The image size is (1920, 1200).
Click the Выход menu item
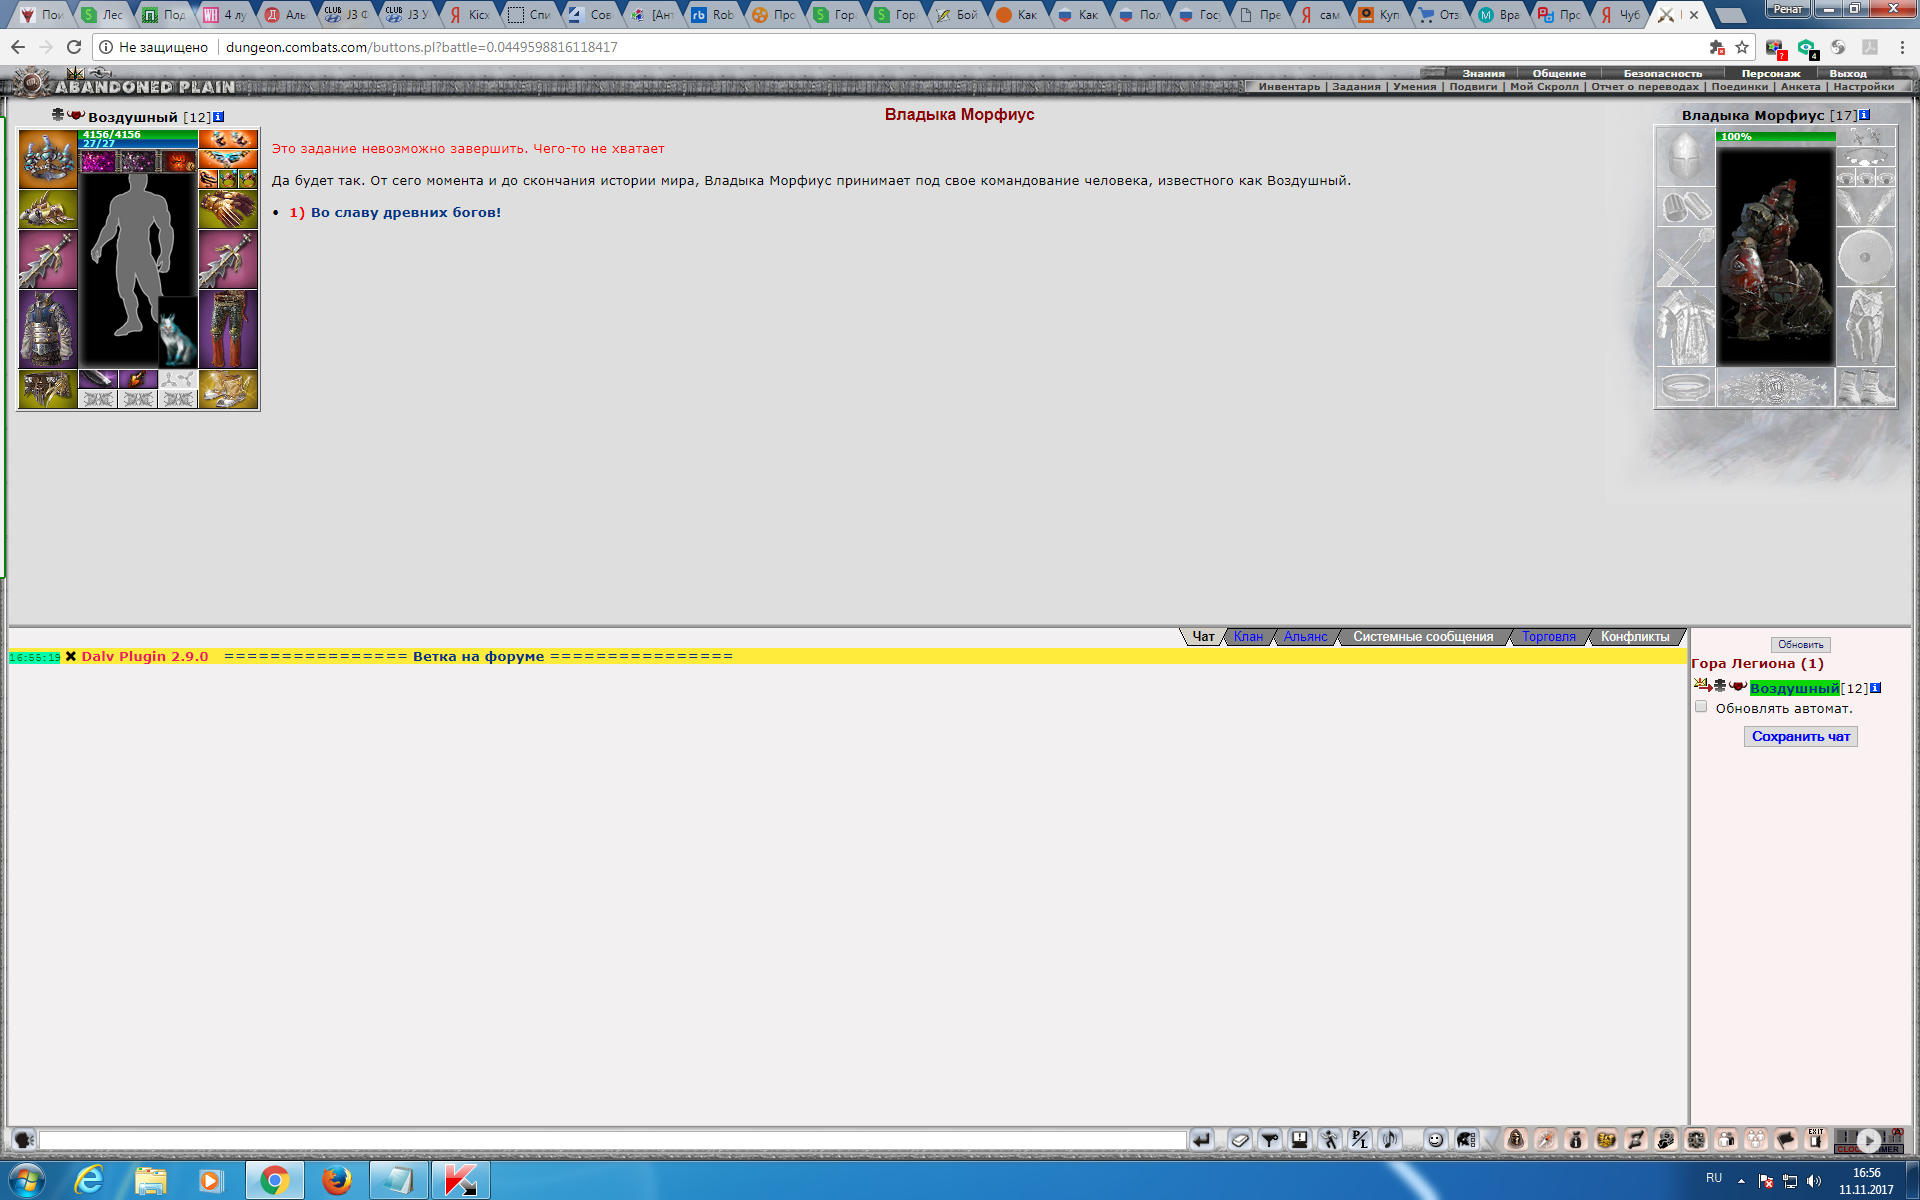(1848, 73)
